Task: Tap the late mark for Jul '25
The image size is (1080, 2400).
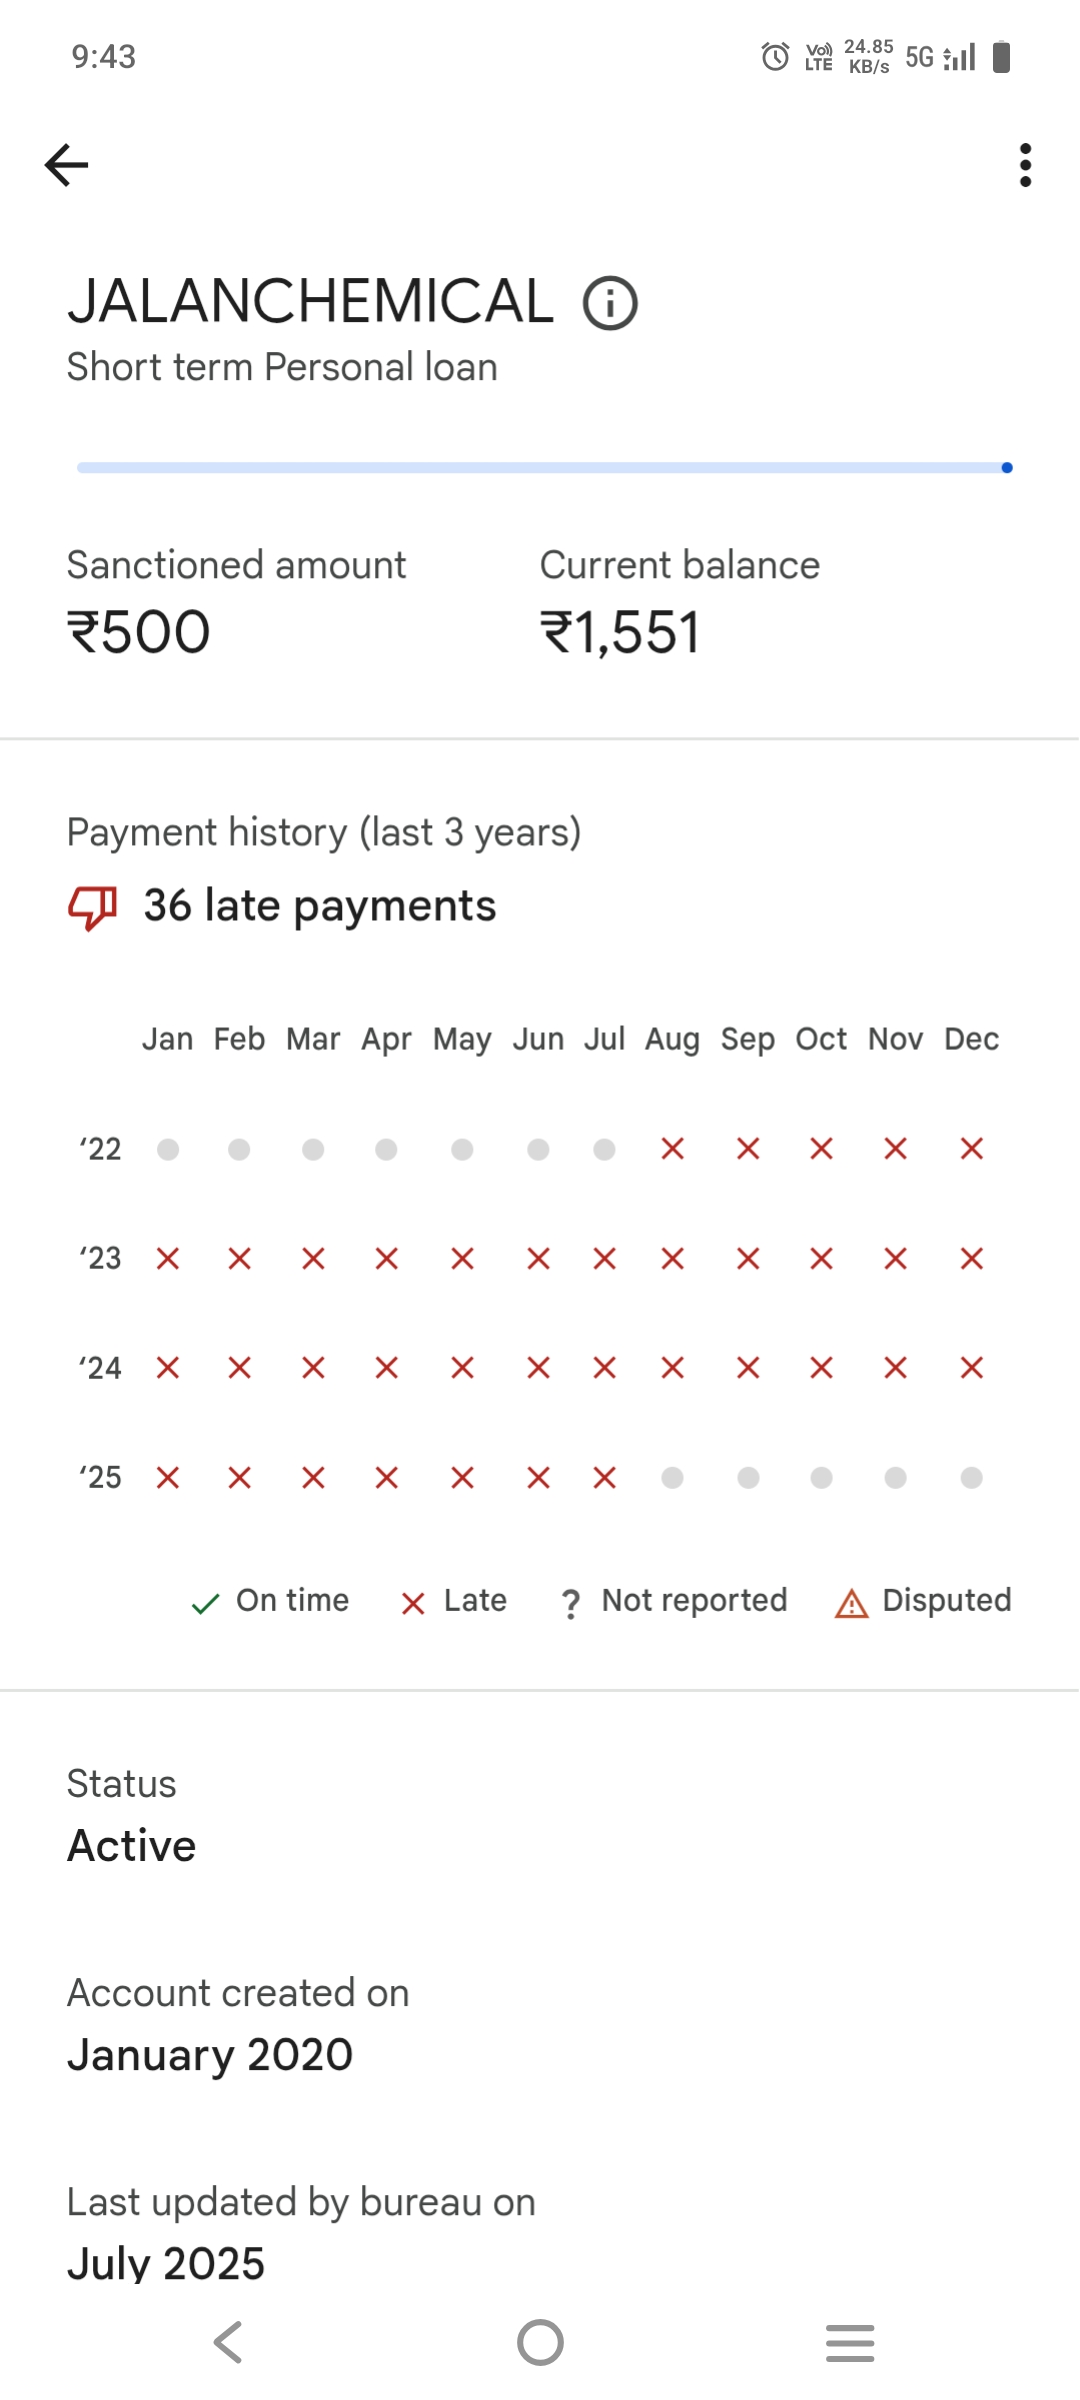Action: (604, 1477)
